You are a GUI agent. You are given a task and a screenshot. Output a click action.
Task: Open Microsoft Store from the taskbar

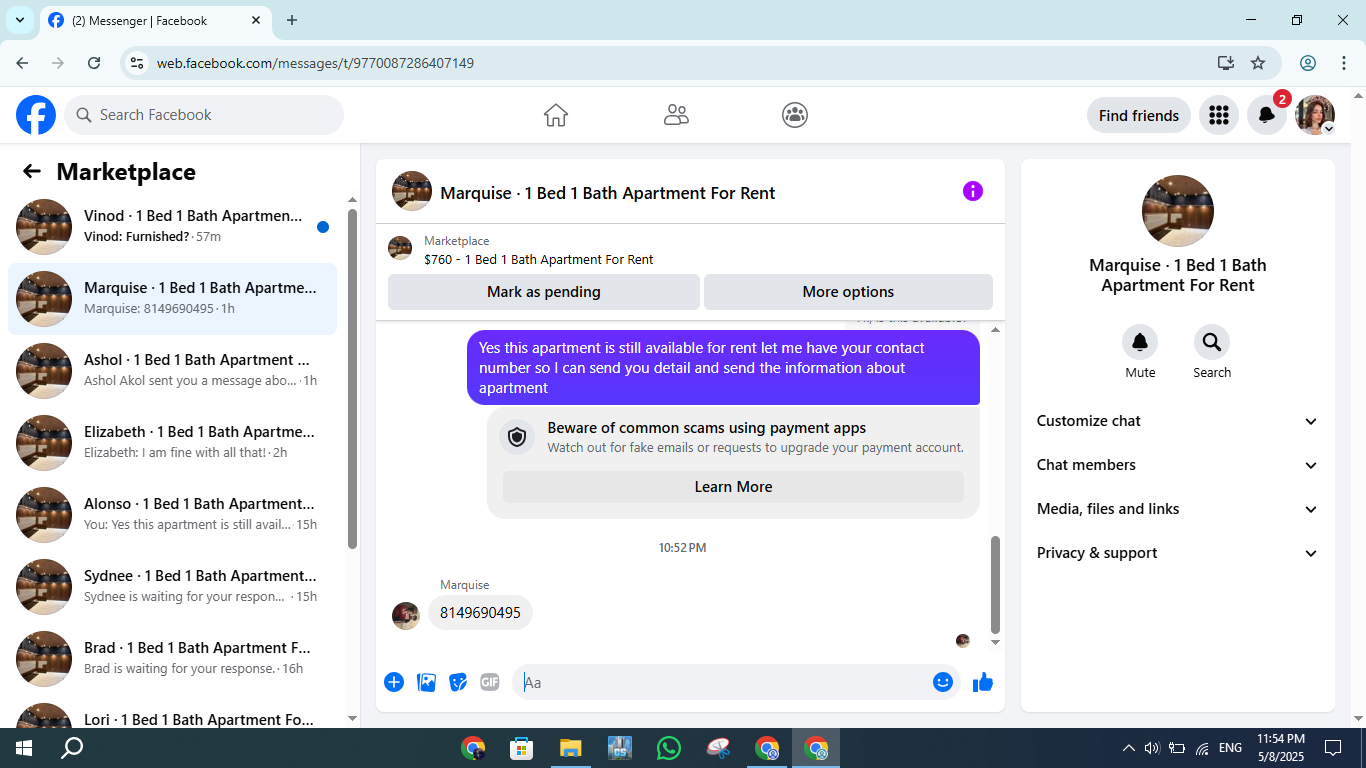(521, 748)
